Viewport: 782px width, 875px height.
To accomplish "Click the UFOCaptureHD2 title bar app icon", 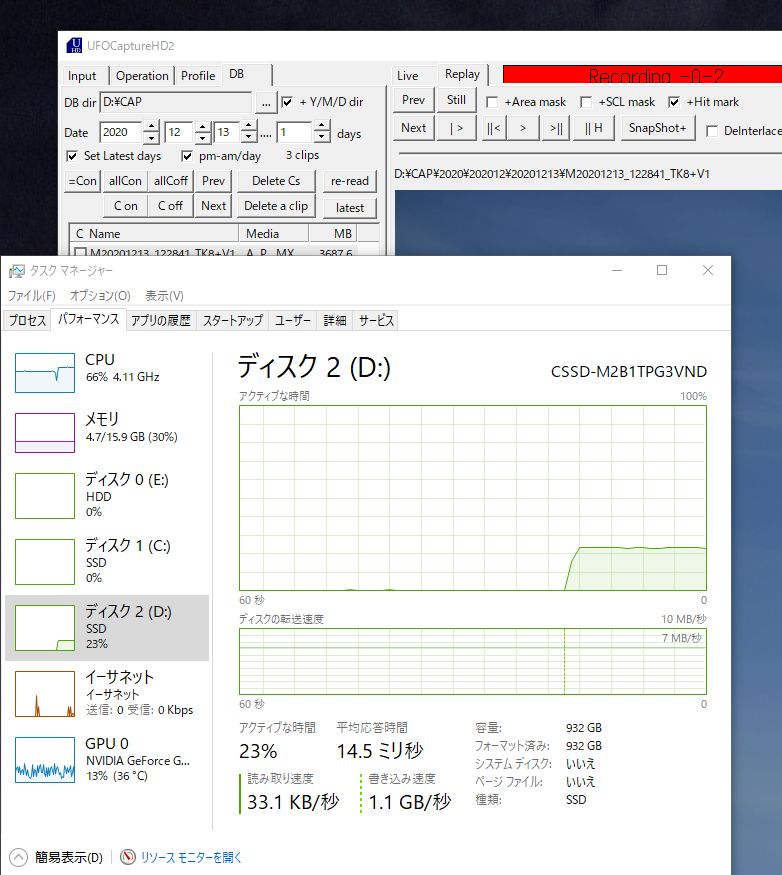I will coord(75,46).
